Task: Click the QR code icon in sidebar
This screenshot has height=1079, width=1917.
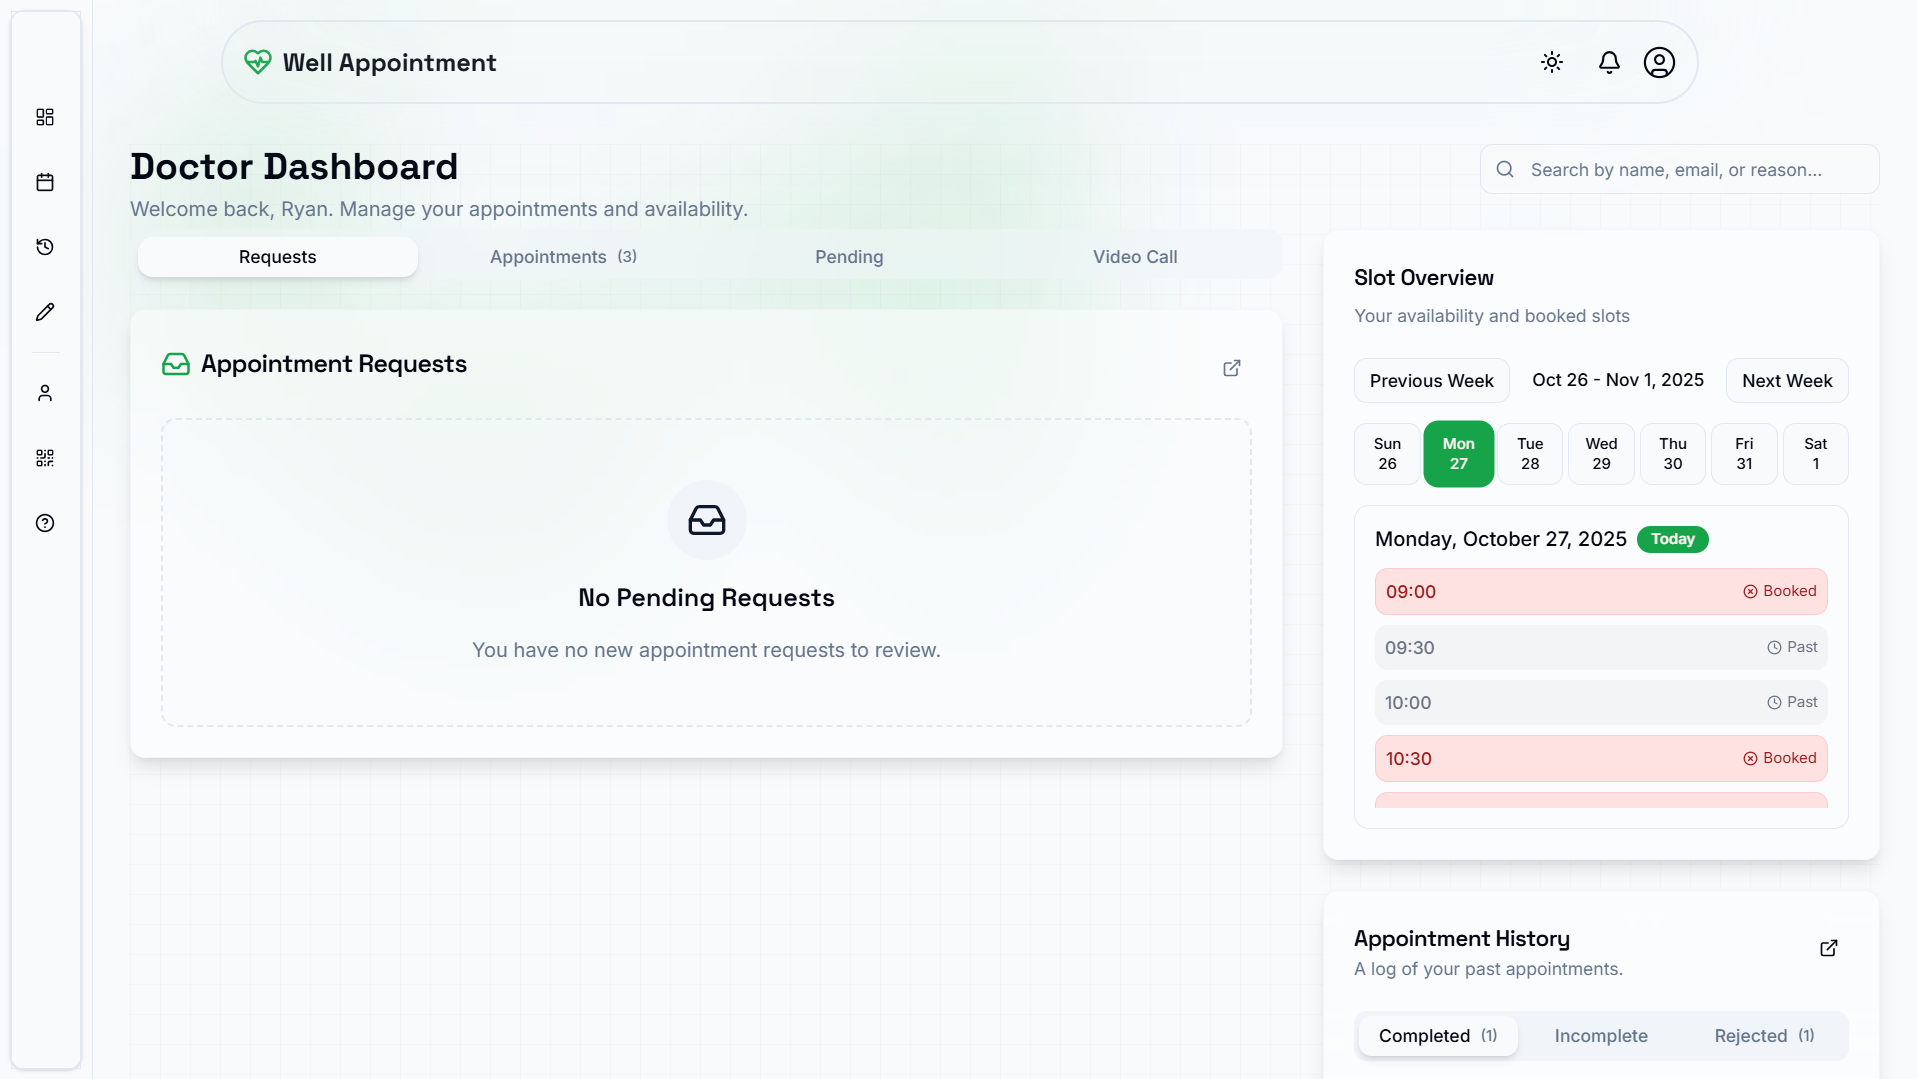Action: tap(45, 458)
